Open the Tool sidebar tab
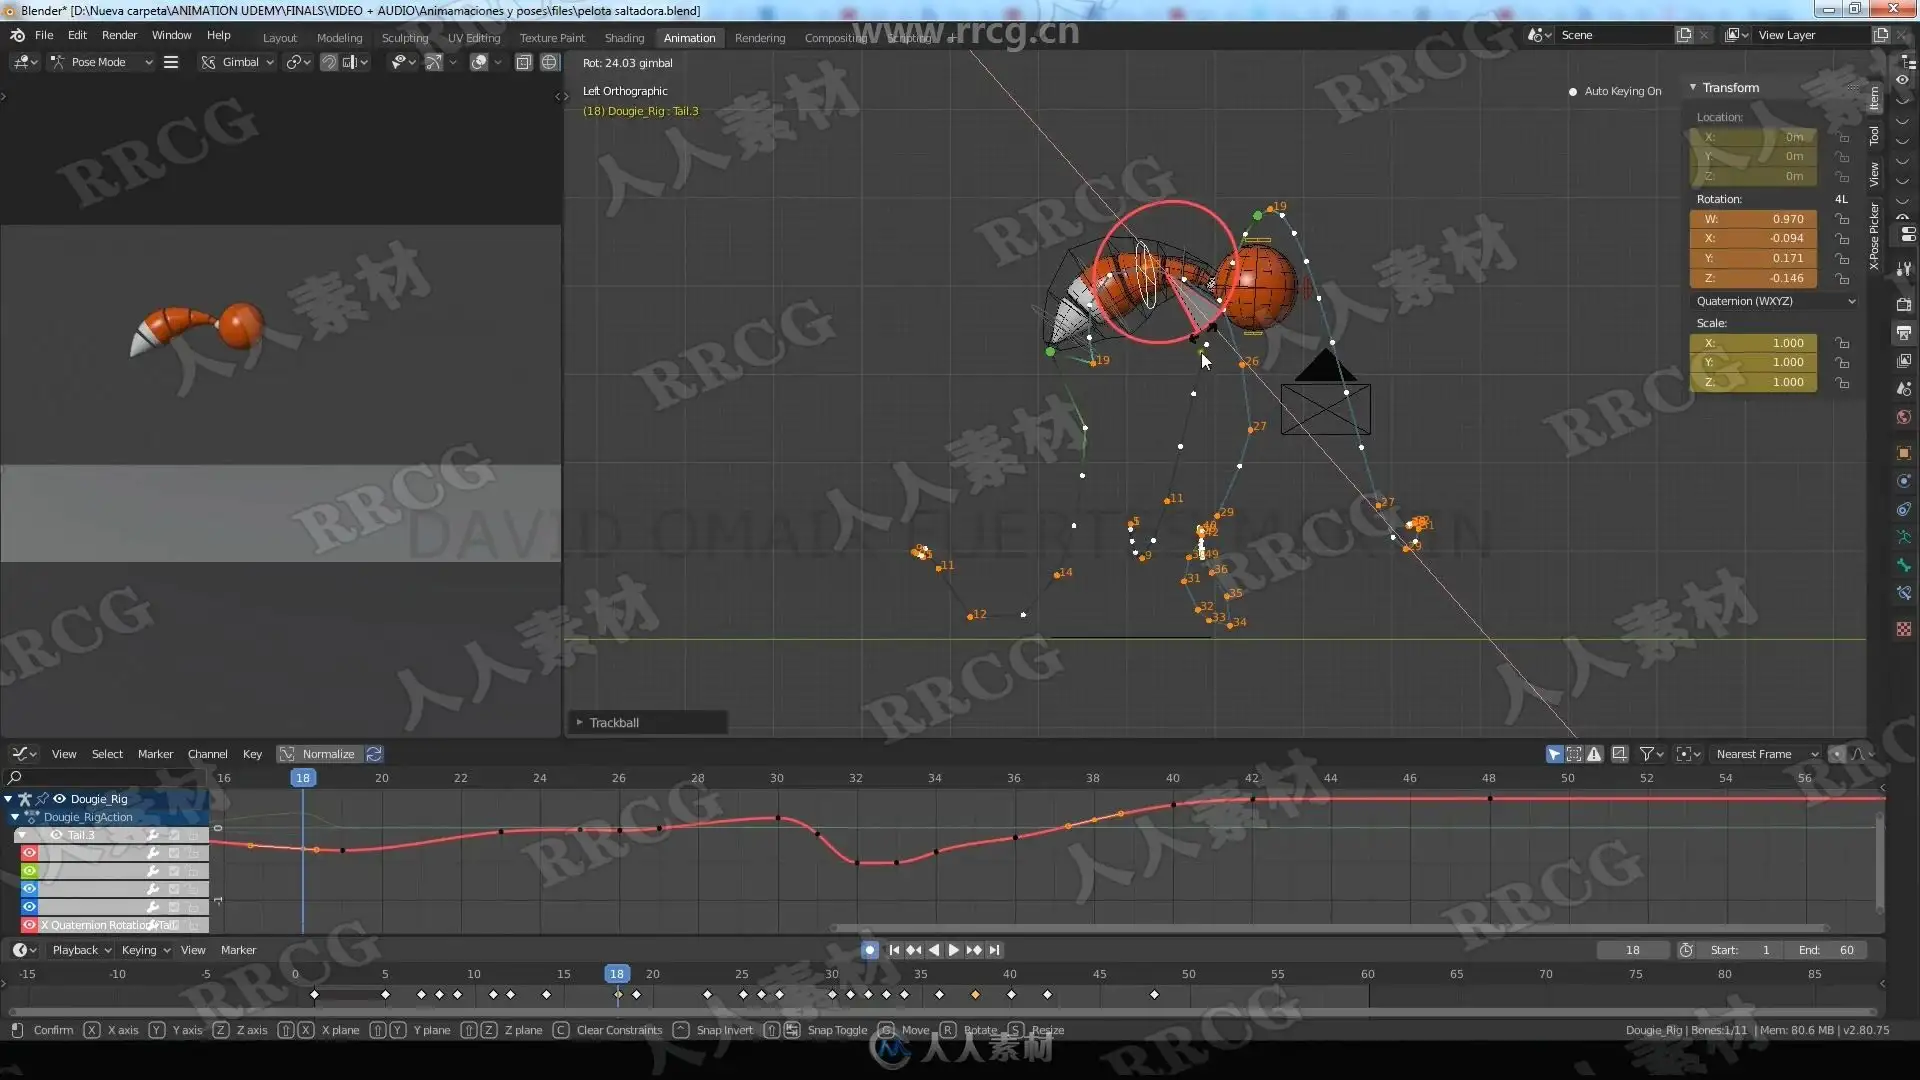Viewport: 1920px width, 1080px height. point(1874,136)
